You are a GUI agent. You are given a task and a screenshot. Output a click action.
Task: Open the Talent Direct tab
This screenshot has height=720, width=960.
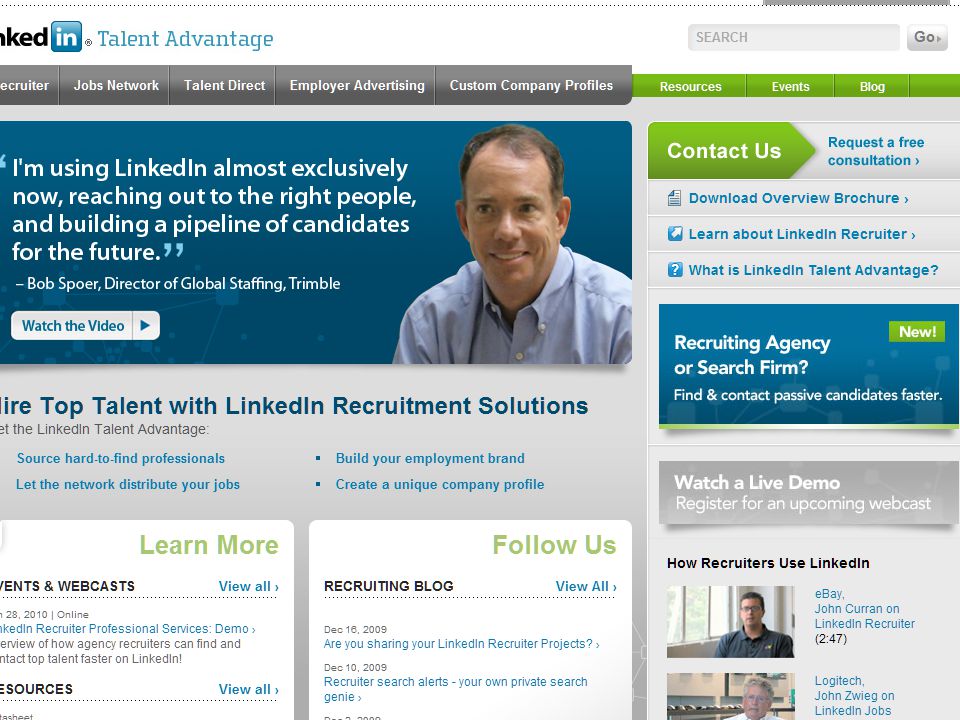point(224,86)
